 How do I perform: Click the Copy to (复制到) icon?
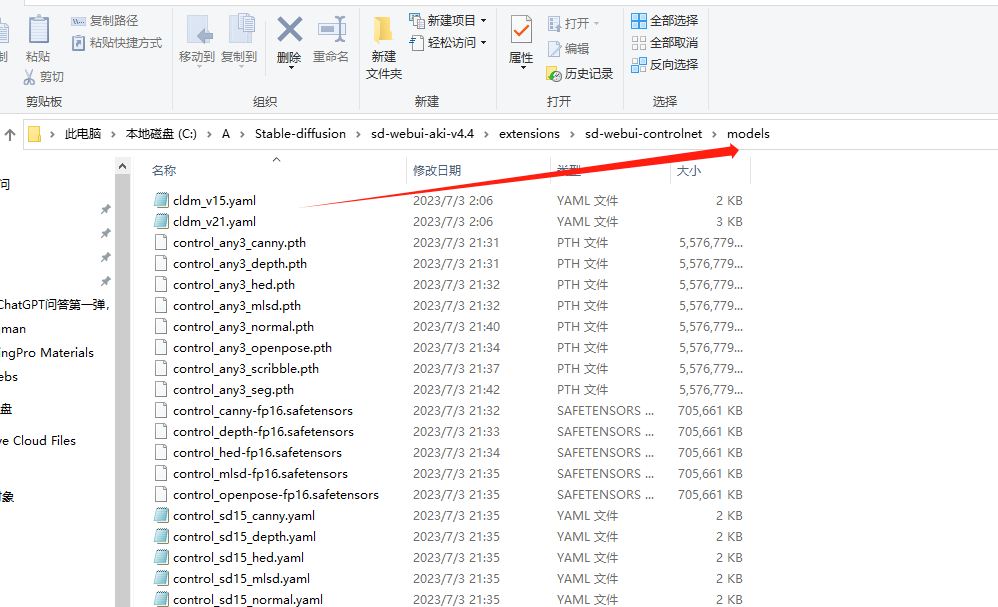pos(239,30)
